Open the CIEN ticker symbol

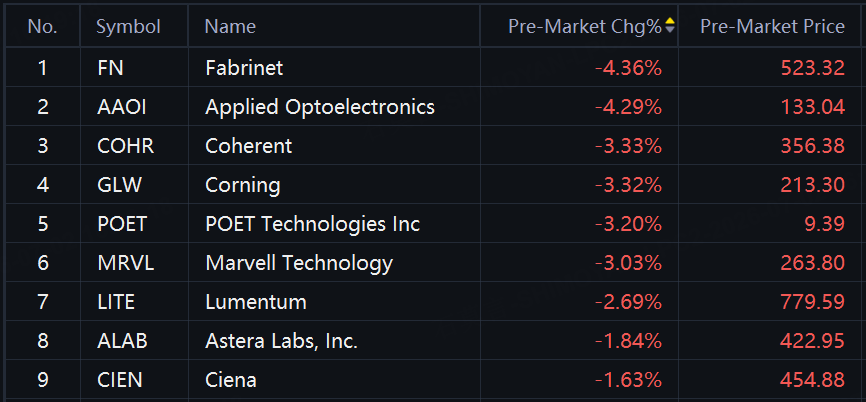coord(119,380)
